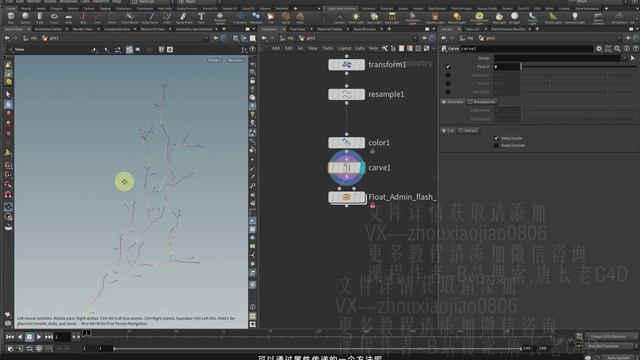640x360 pixels.
Task: Add a Spot Light from shelf
Action: point(373,17)
